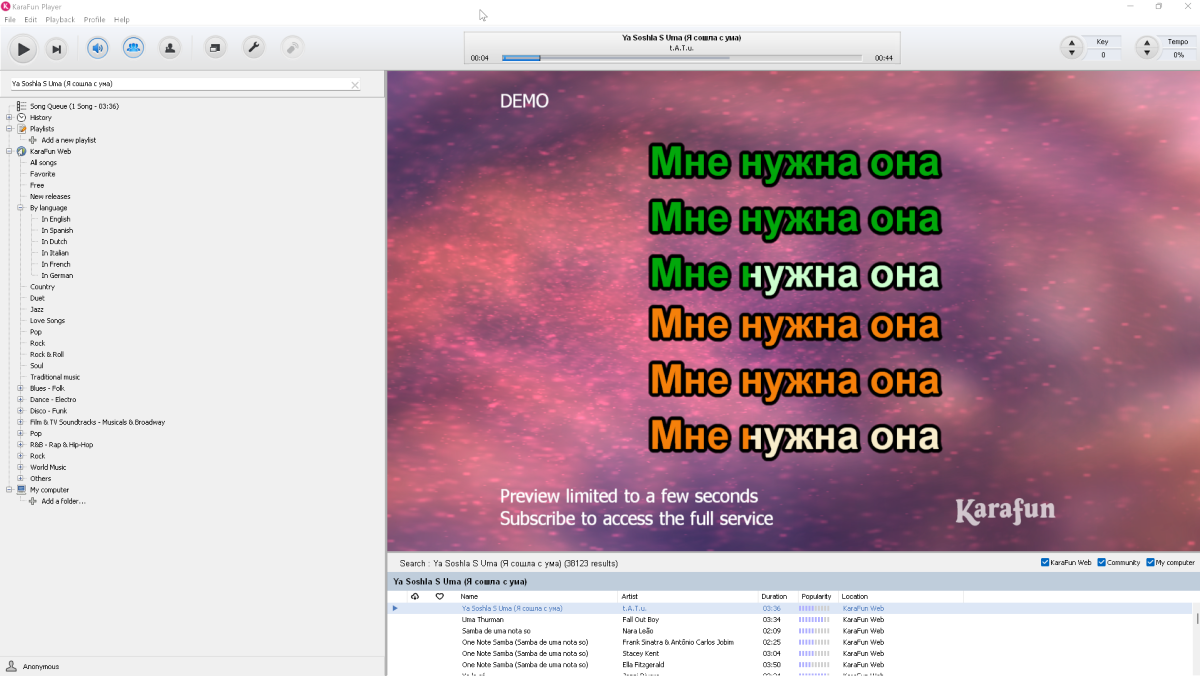The height and width of the screenshot is (676, 1200).
Task: Increase key with up arrow
Action: coord(1072,43)
